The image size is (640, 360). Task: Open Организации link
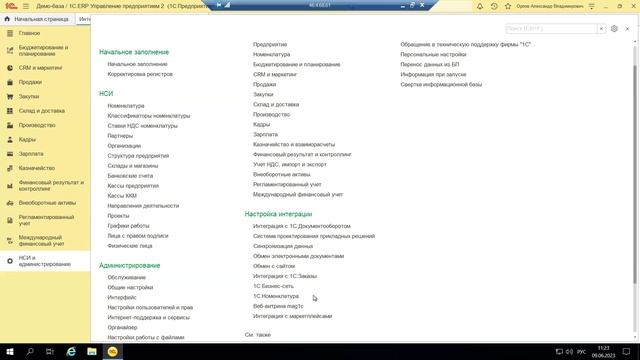(x=124, y=146)
